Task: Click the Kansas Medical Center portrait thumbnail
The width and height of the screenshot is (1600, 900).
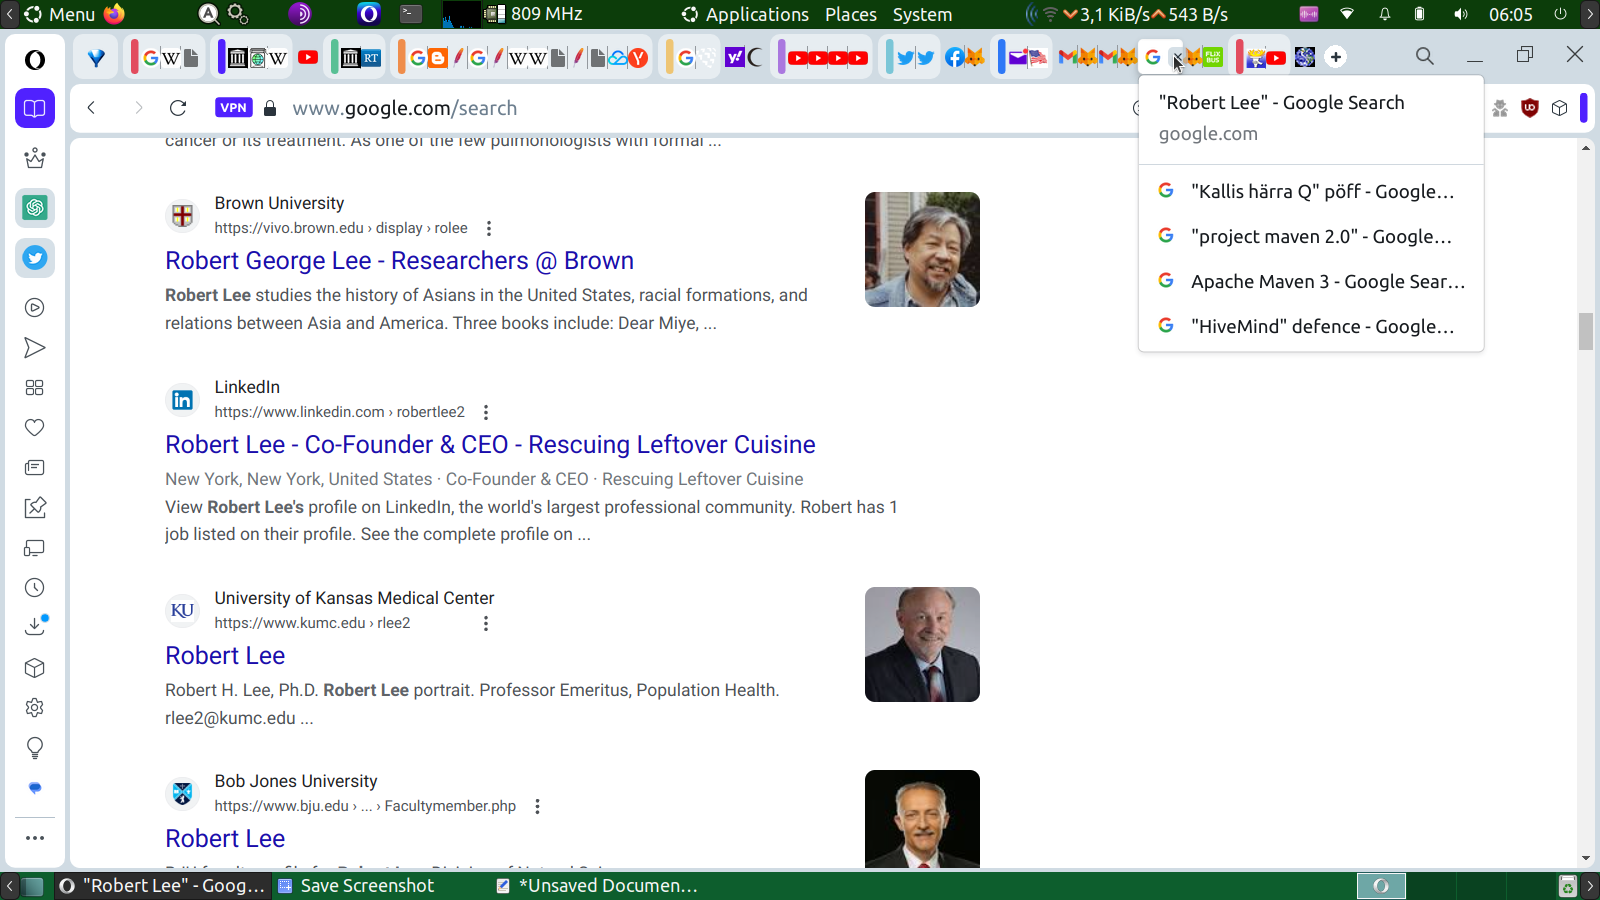Action: 922,644
